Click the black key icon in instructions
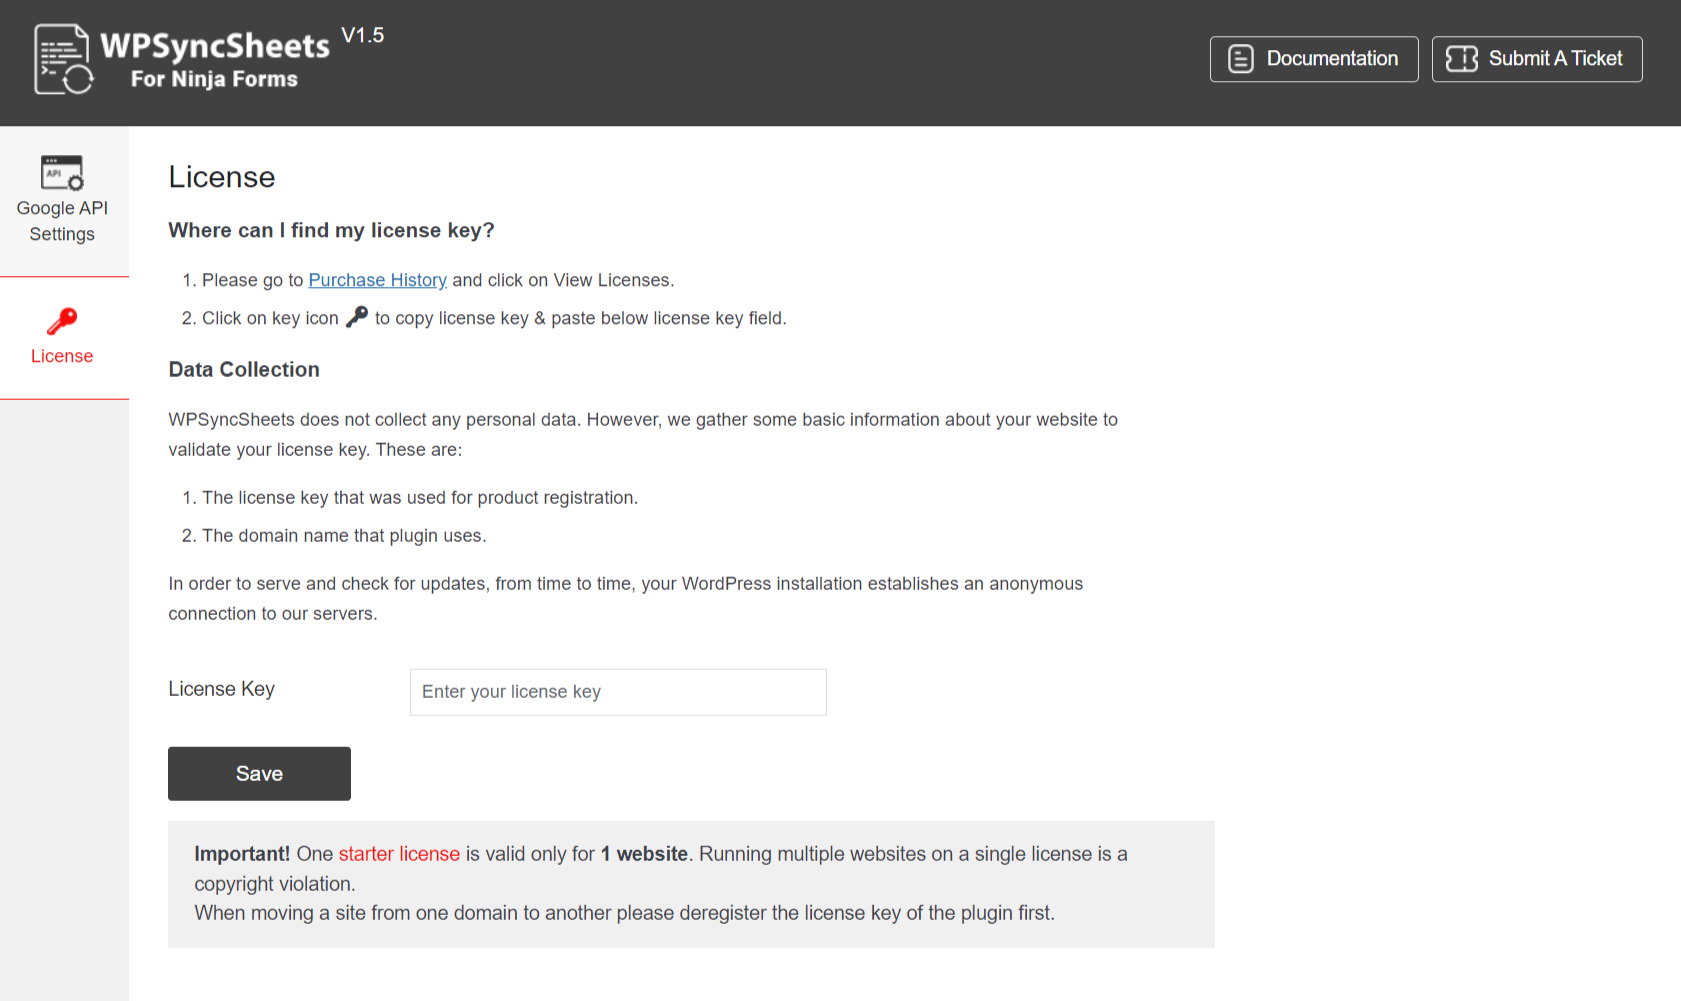 (x=357, y=316)
